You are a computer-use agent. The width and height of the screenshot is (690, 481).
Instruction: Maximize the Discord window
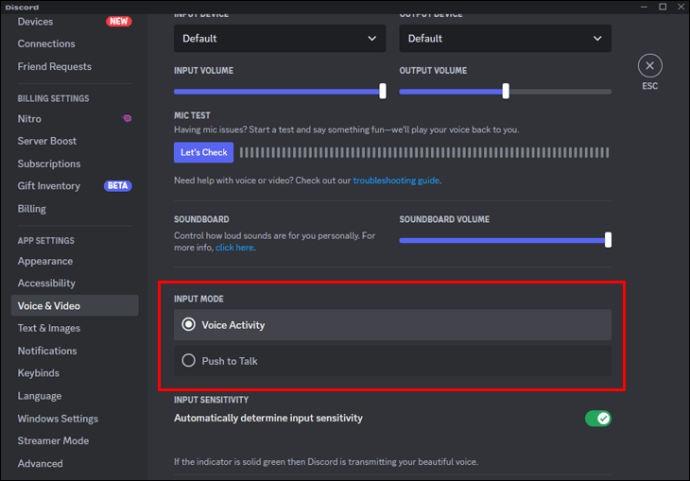(662, 7)
